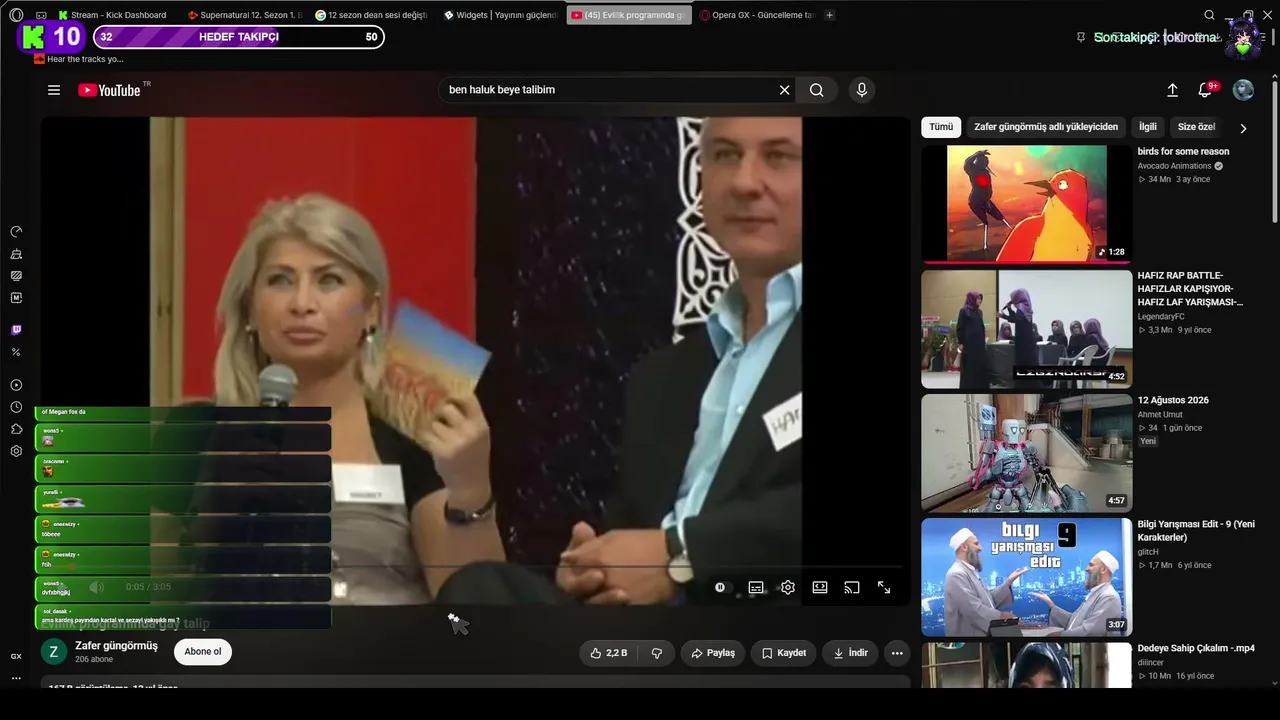Open YouTube notifications bell

pyautogui.click(x=1205, y=90)
